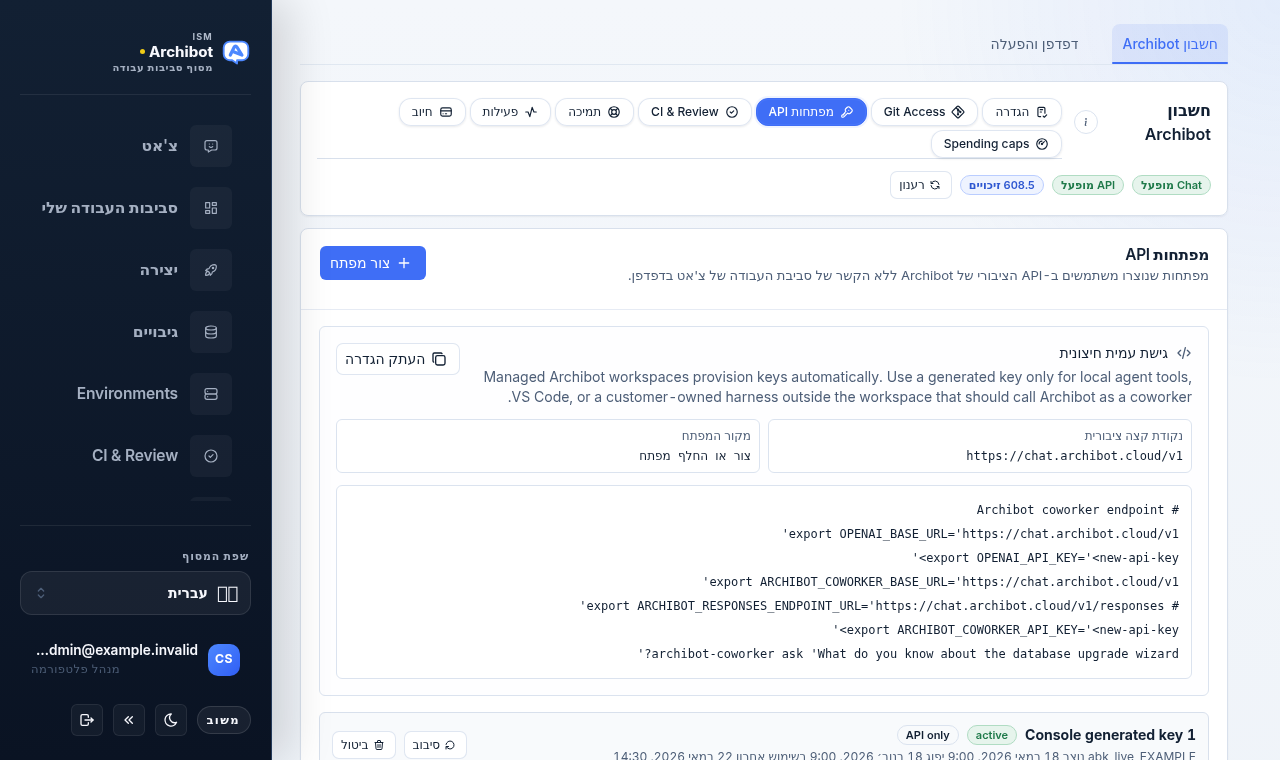Click the Archibot logo icon
The image size is (1280, 760).
tap(236, 52)
